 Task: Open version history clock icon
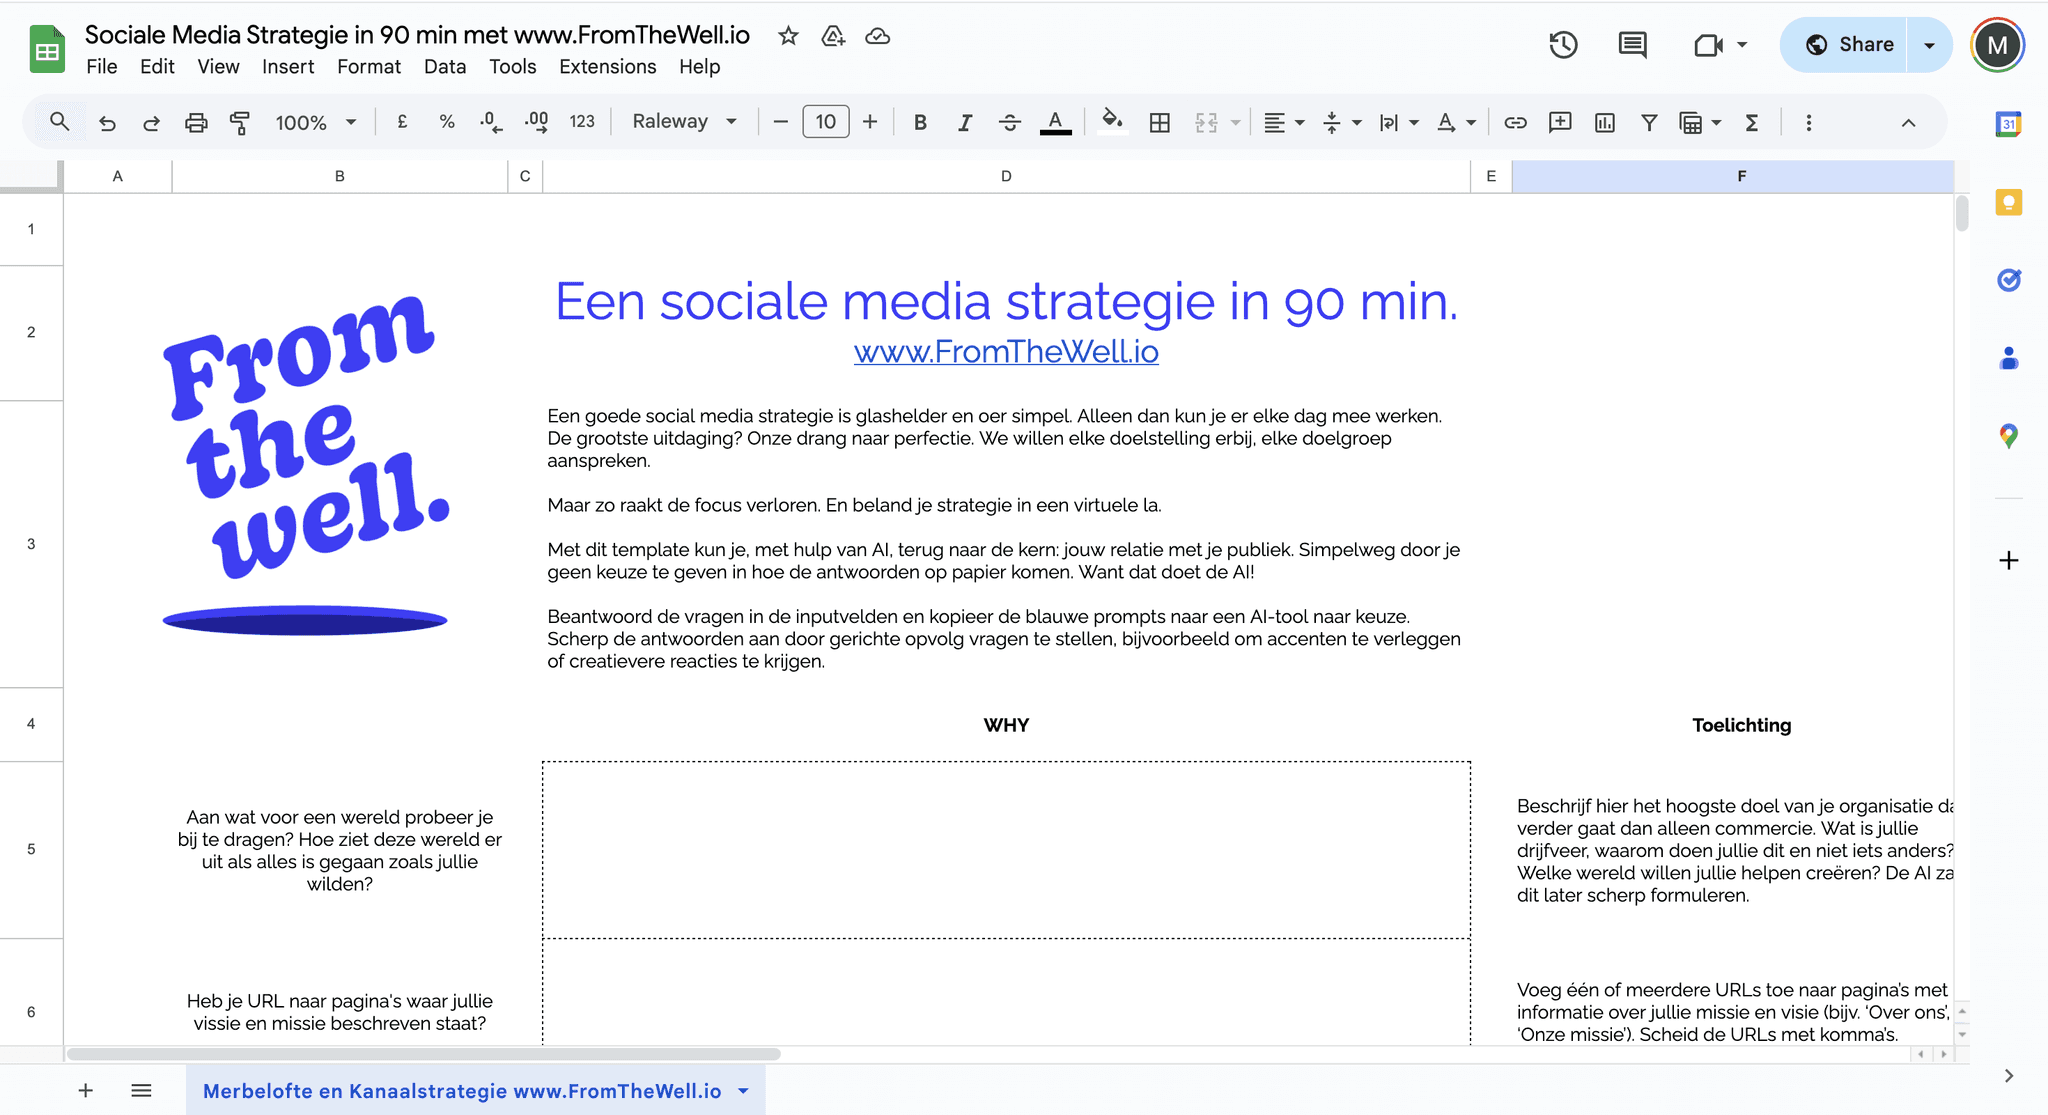(x=1563, y=45)
